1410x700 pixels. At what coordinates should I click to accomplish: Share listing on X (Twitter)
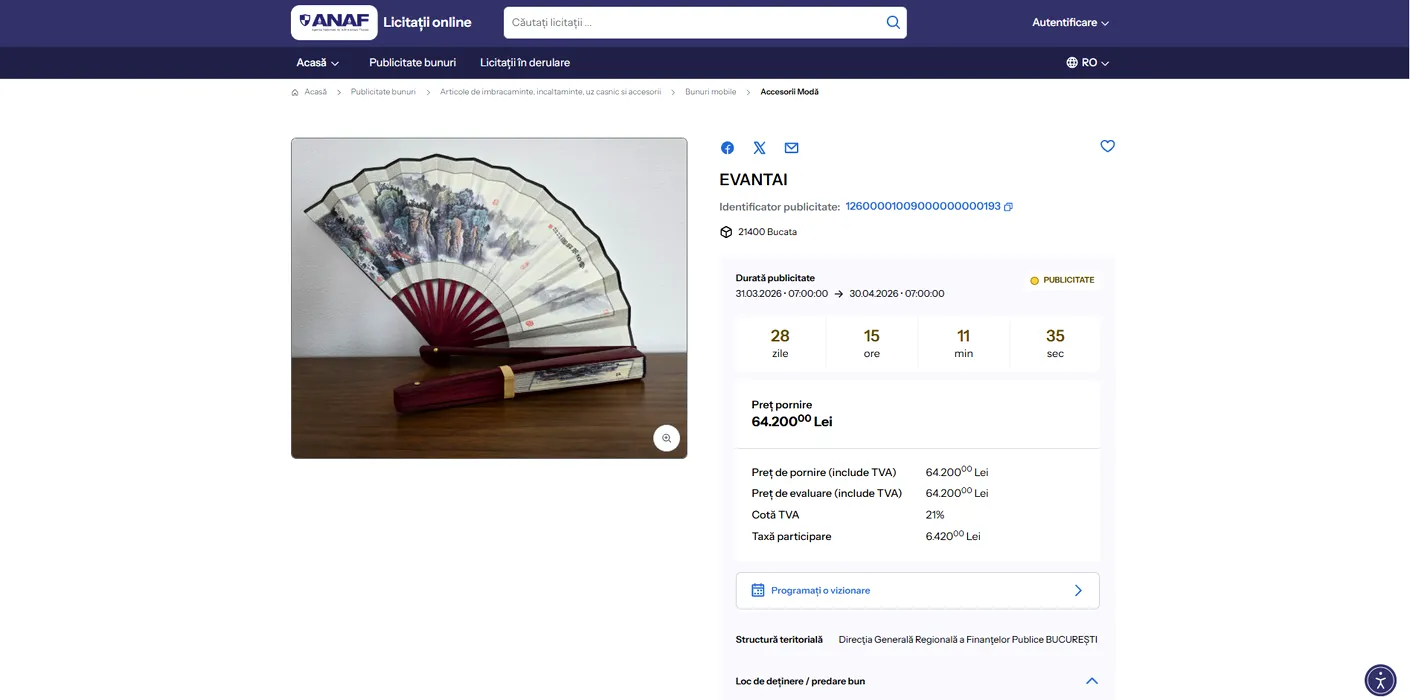pos(759,148)
